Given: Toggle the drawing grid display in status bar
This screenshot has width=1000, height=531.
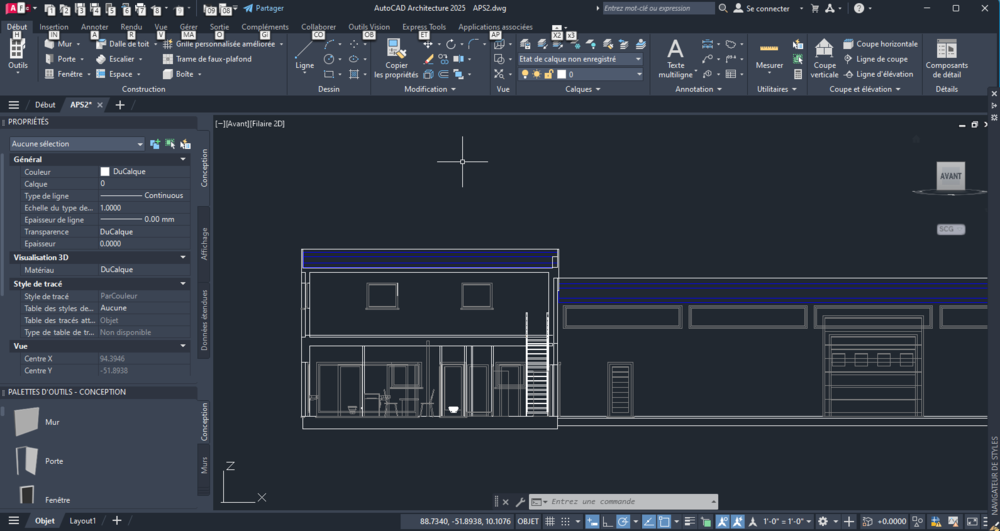Looking at the screenshot, I should [549, 521].
